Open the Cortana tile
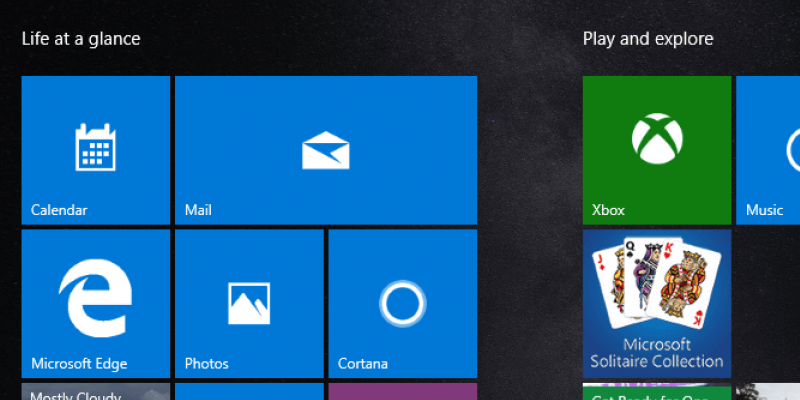This screenshot has width=800, height=400. coord(403,304)
